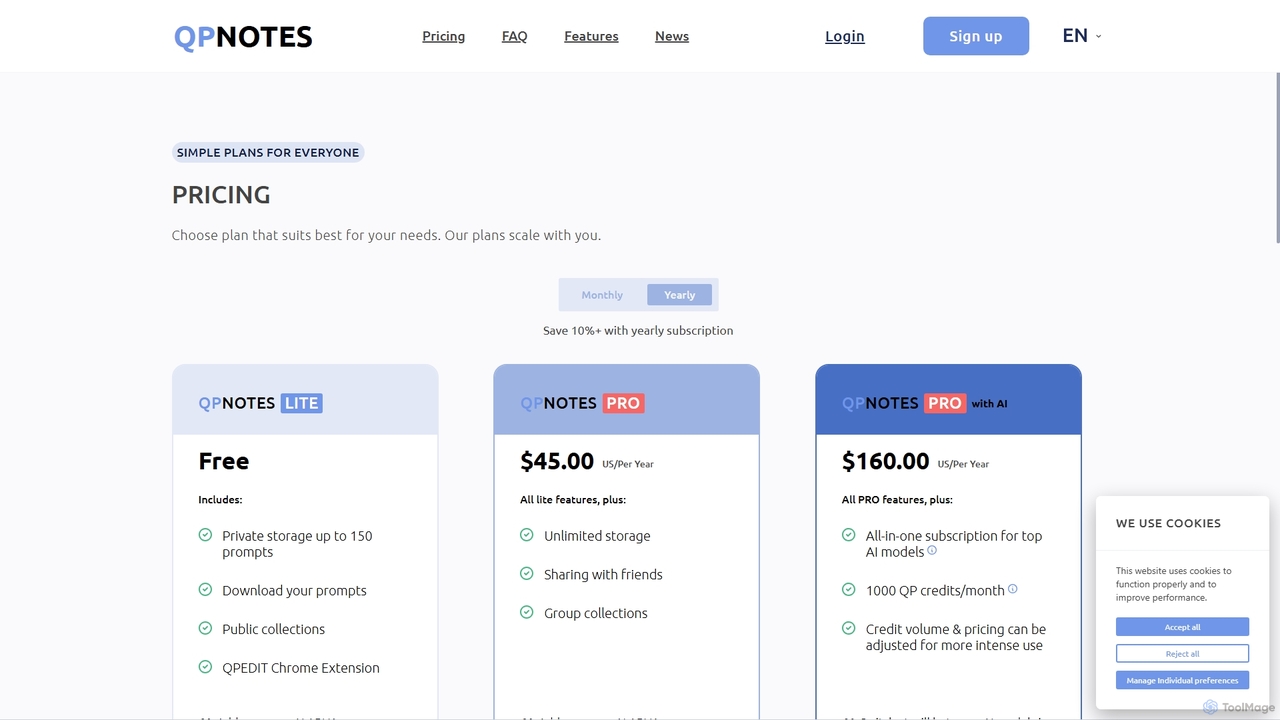Image resolution: width=1280 pixels, height=720 pixels.
Task: Click checkmark icon beside Private storage feature
Action: point(205,535)
